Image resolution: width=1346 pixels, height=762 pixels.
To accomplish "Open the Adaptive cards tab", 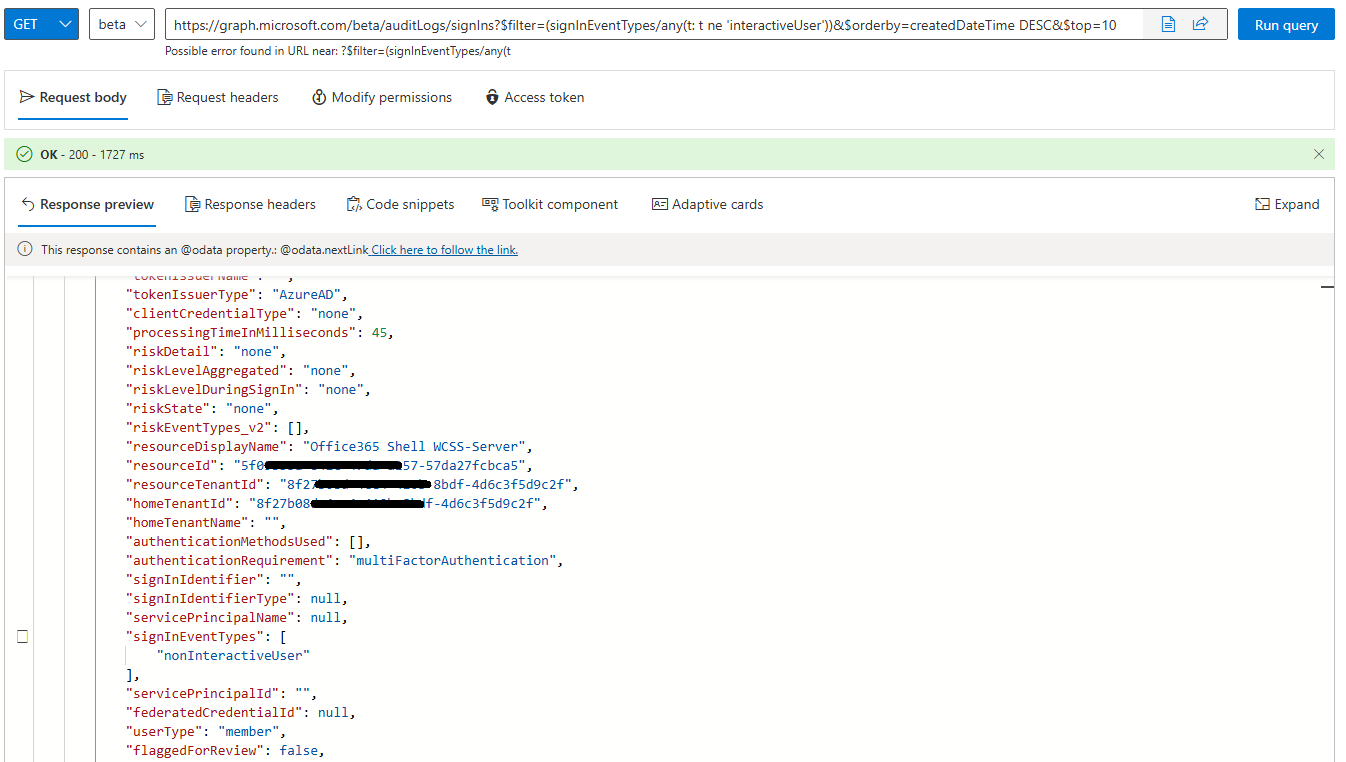I will tap(707, 204).
